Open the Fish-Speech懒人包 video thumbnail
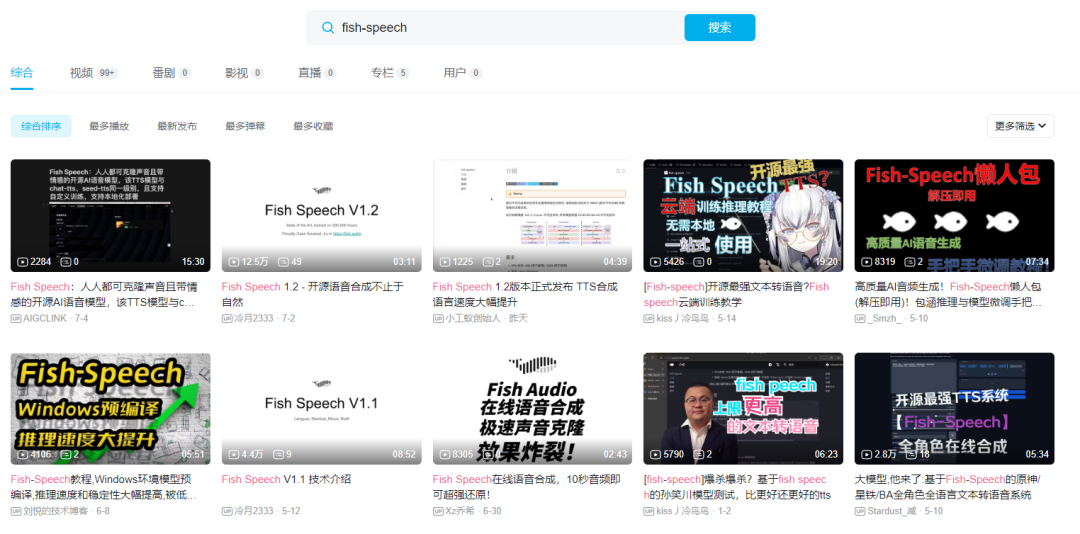The height and width of the screenshot is (534, 1080). [x=954, y=215]
